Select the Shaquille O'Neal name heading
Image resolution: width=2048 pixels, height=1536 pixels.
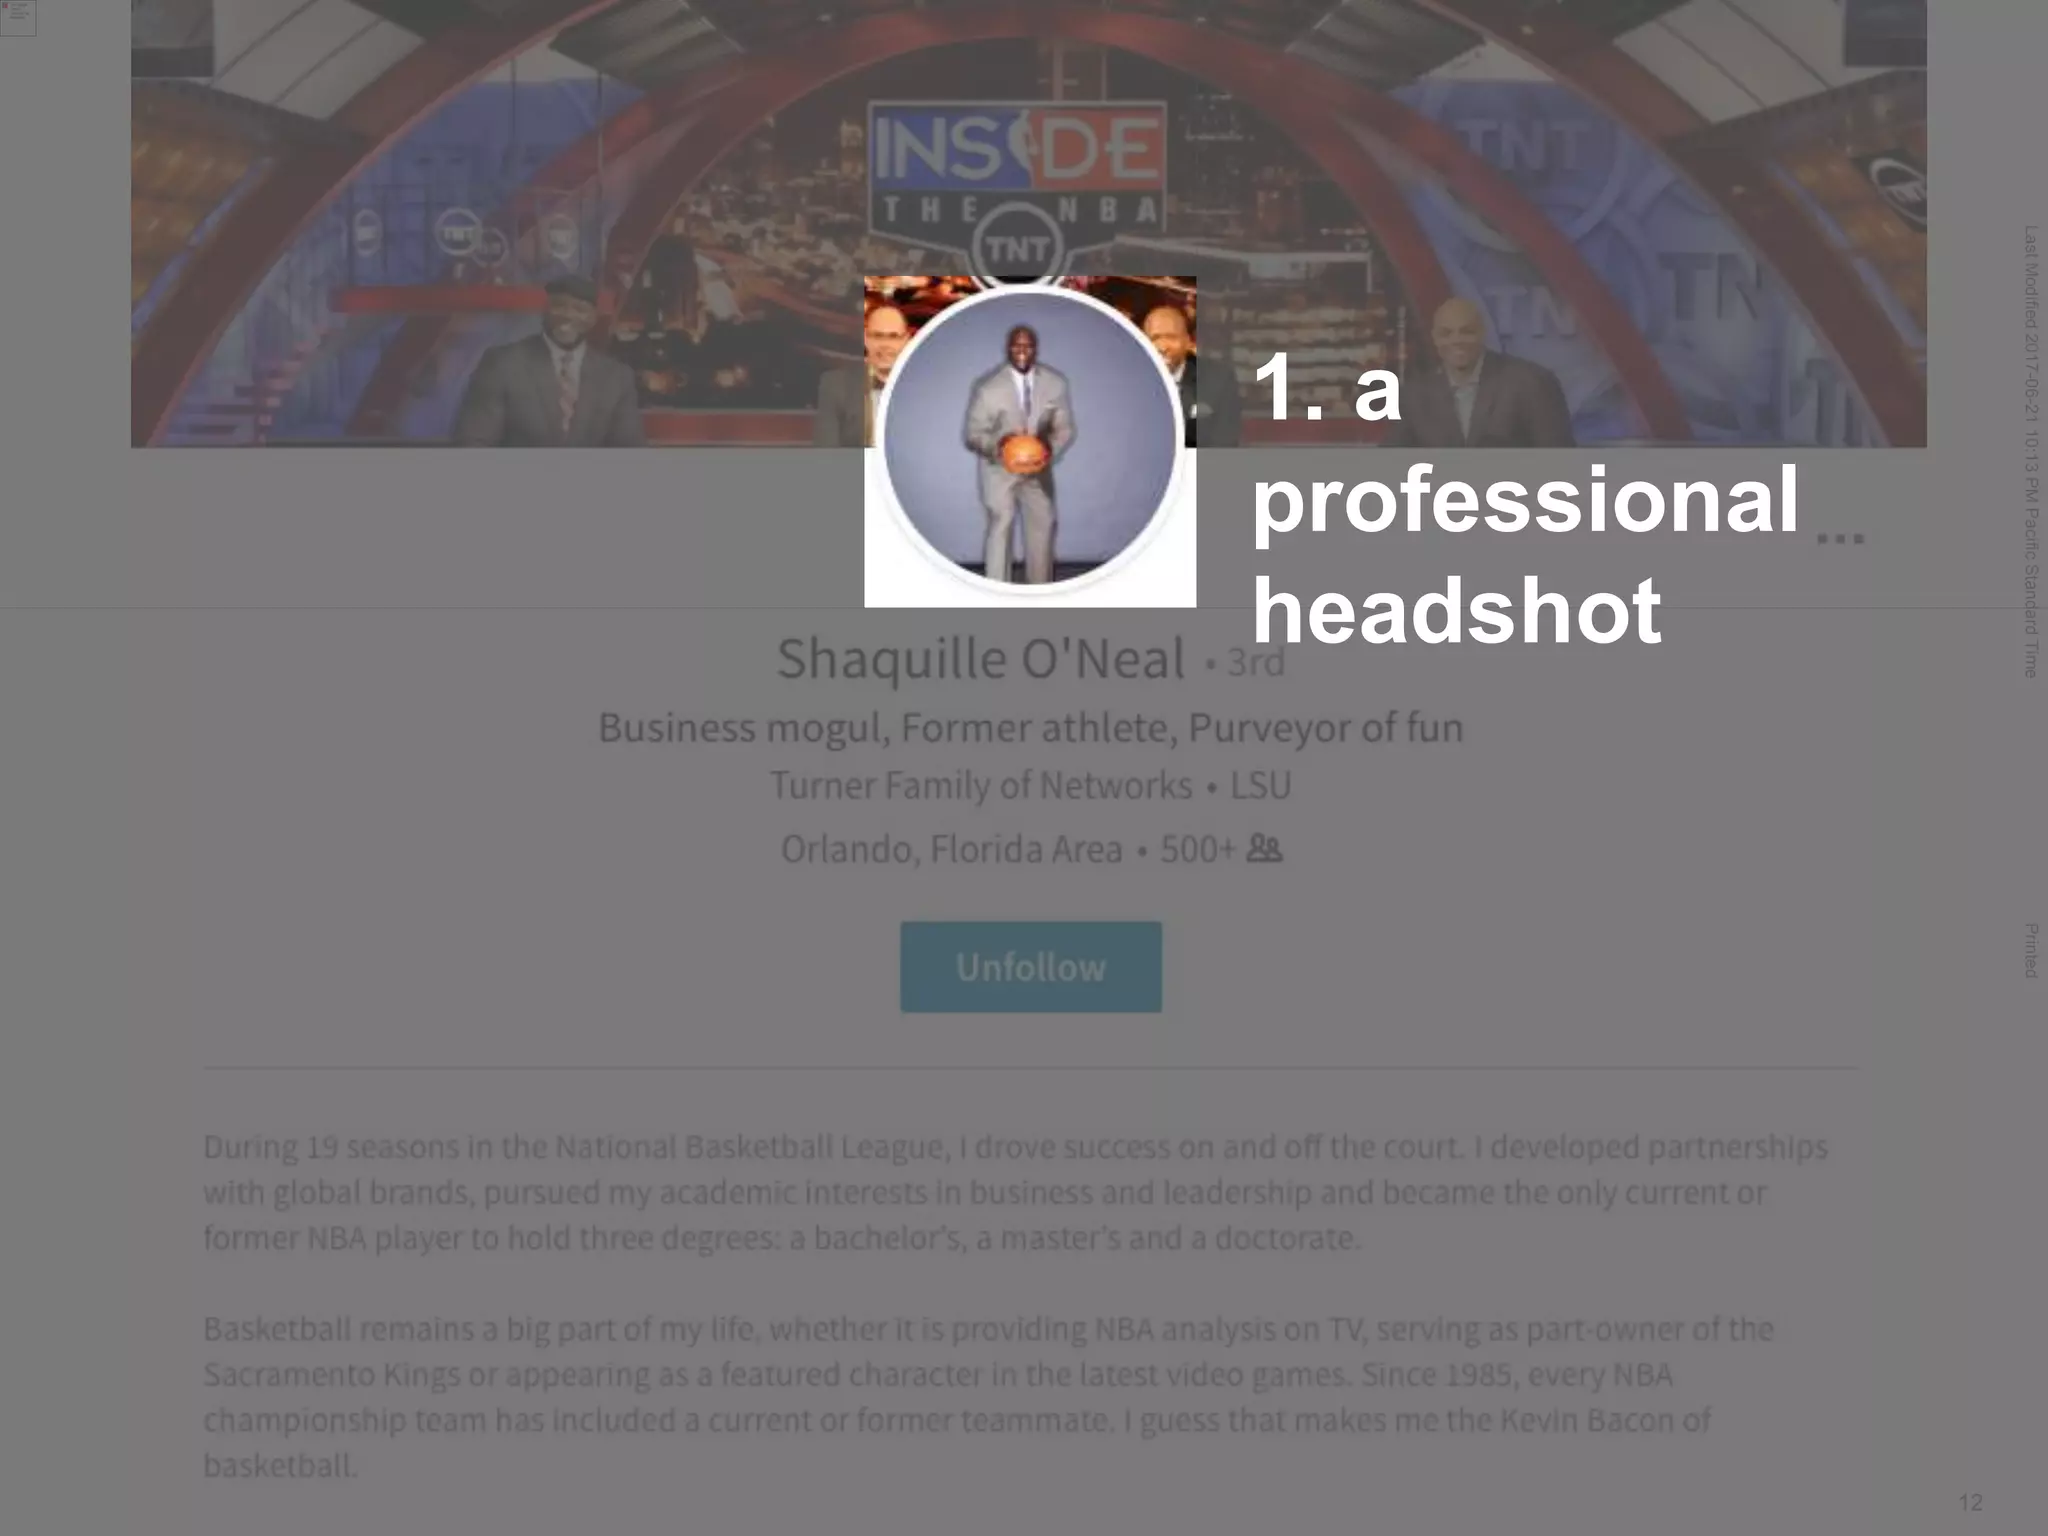coord(981,659)
